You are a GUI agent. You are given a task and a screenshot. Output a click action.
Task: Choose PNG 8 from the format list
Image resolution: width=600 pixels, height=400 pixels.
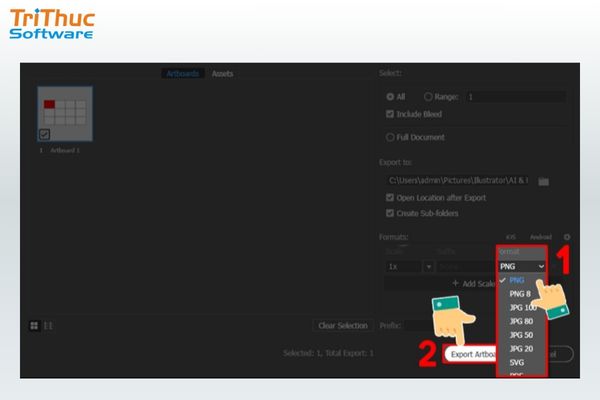[x=520, y=294]
